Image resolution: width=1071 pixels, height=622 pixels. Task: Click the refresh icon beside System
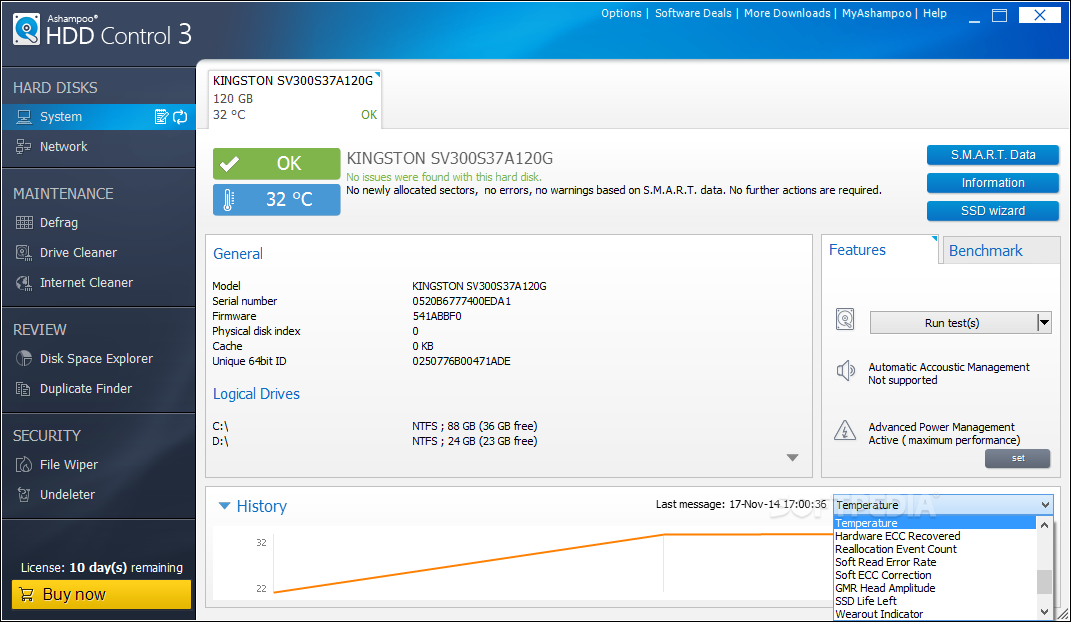180,117
